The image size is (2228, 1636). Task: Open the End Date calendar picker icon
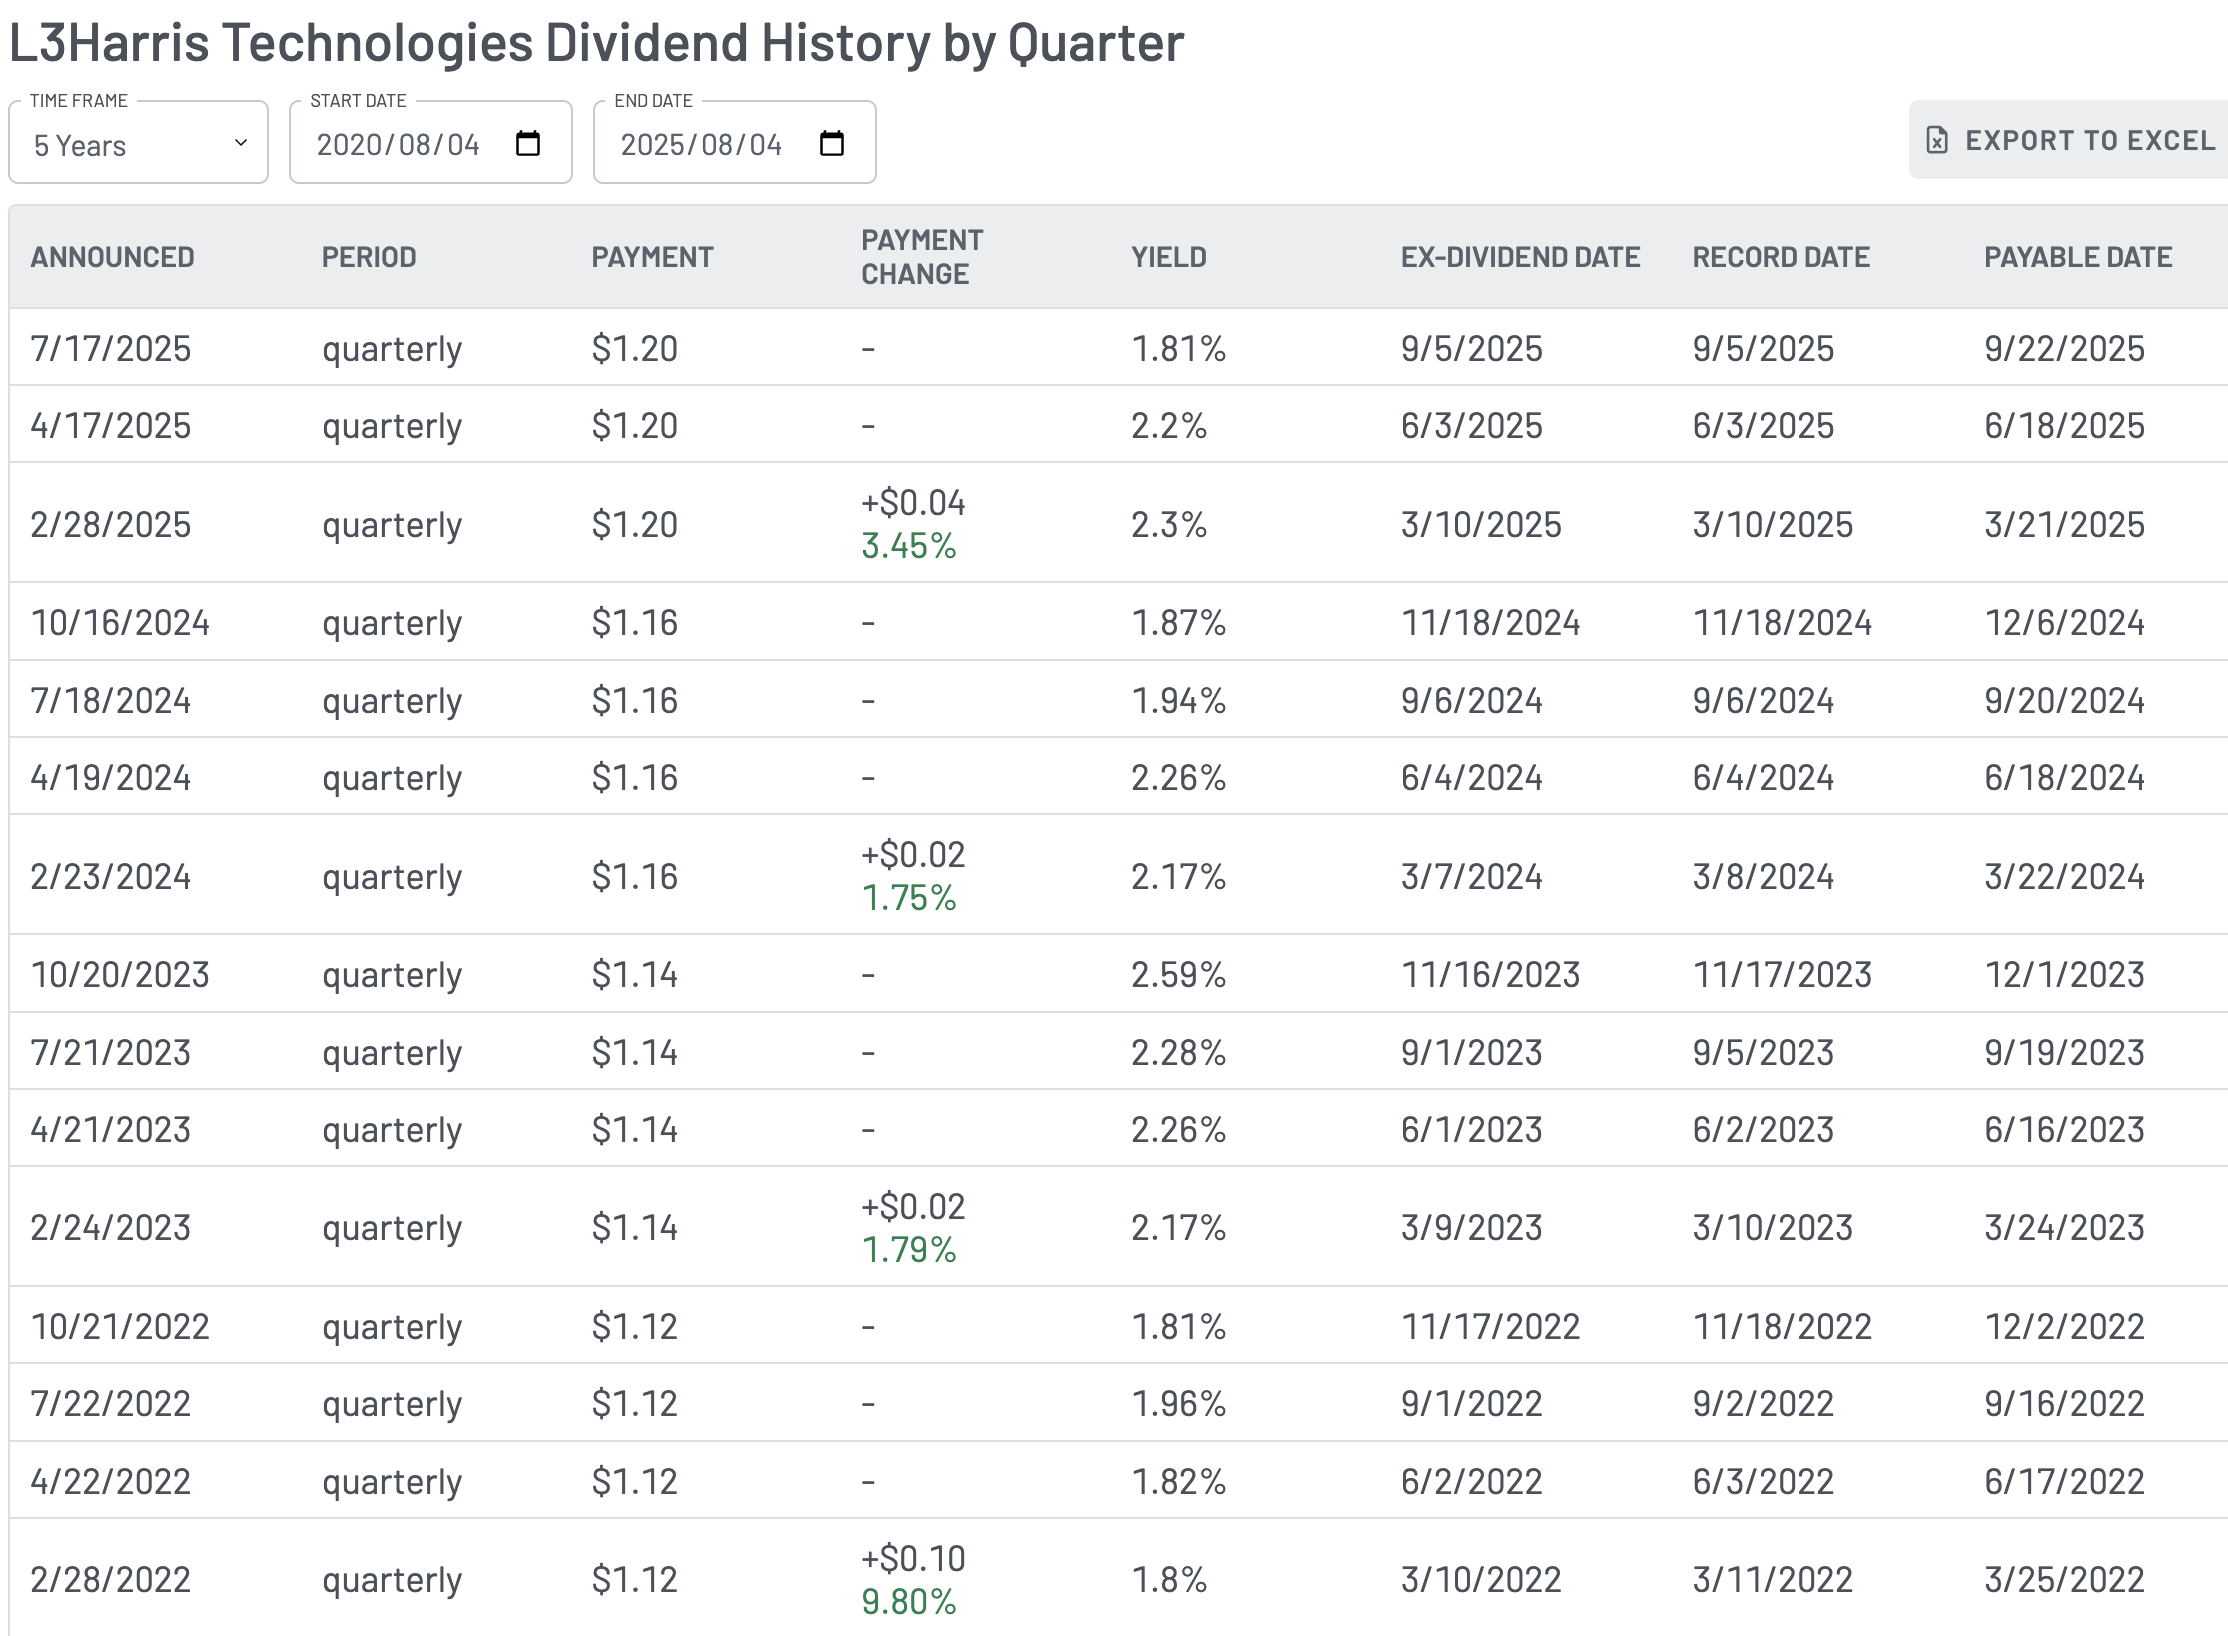831,144
